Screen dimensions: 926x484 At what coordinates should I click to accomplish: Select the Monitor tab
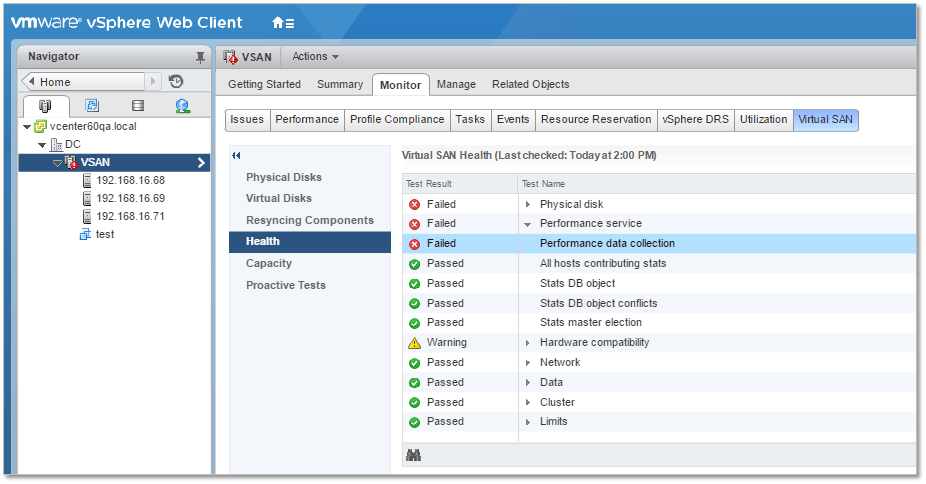pyautogui.click(x=400, y=85)
